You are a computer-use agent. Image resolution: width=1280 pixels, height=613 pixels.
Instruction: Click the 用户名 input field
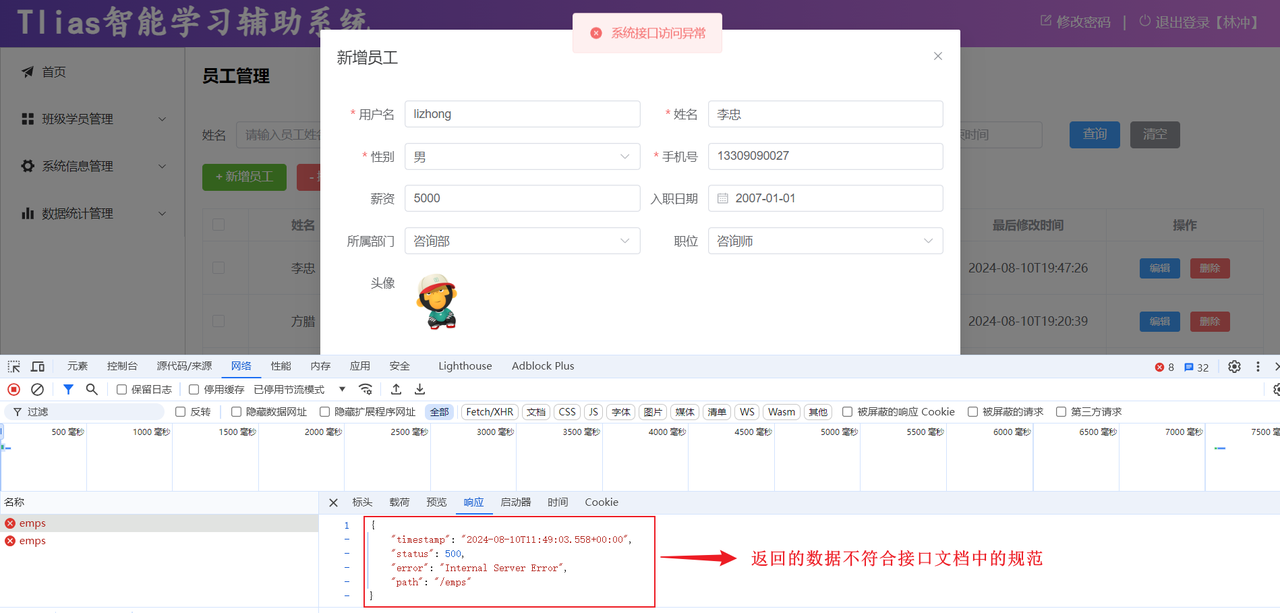pos(522,114)
